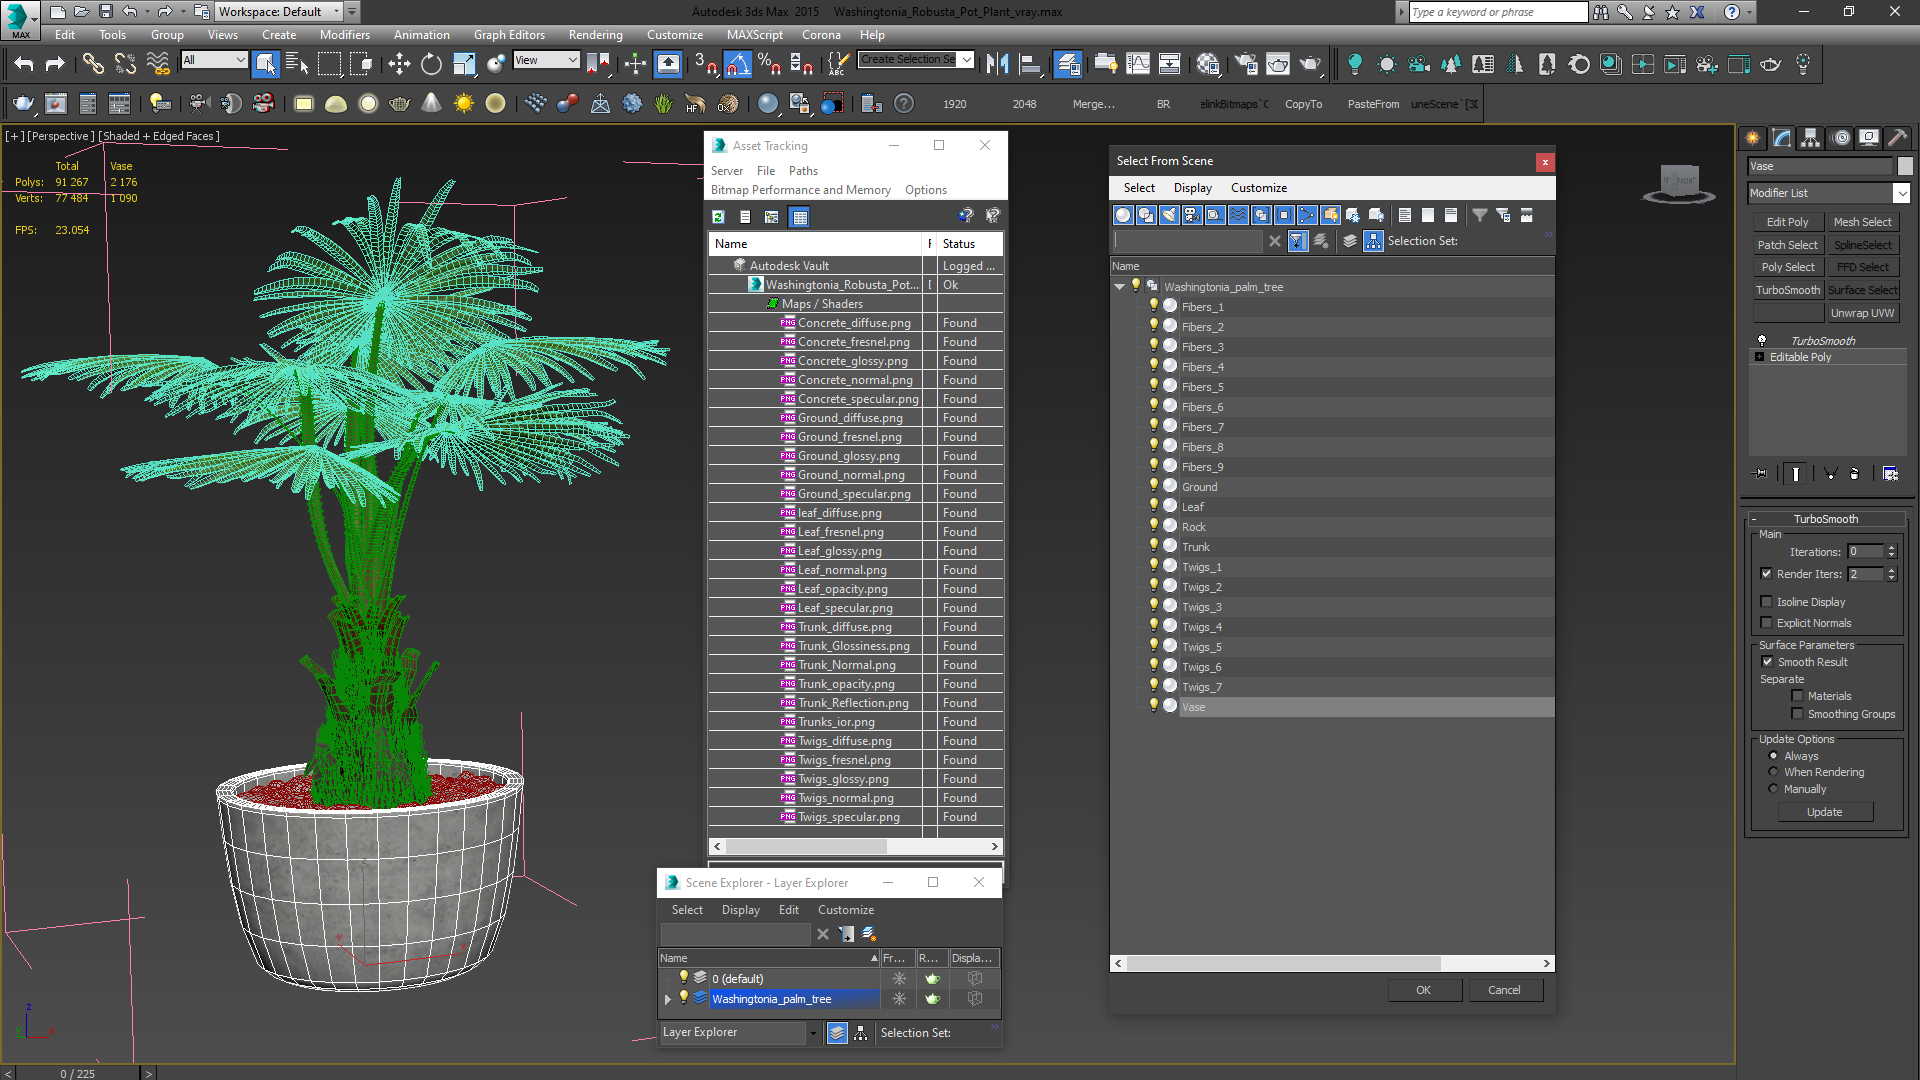Open Display menu in Layer Explorer
Viewport: 1920px width, 1080px height.
click(740, 910)
